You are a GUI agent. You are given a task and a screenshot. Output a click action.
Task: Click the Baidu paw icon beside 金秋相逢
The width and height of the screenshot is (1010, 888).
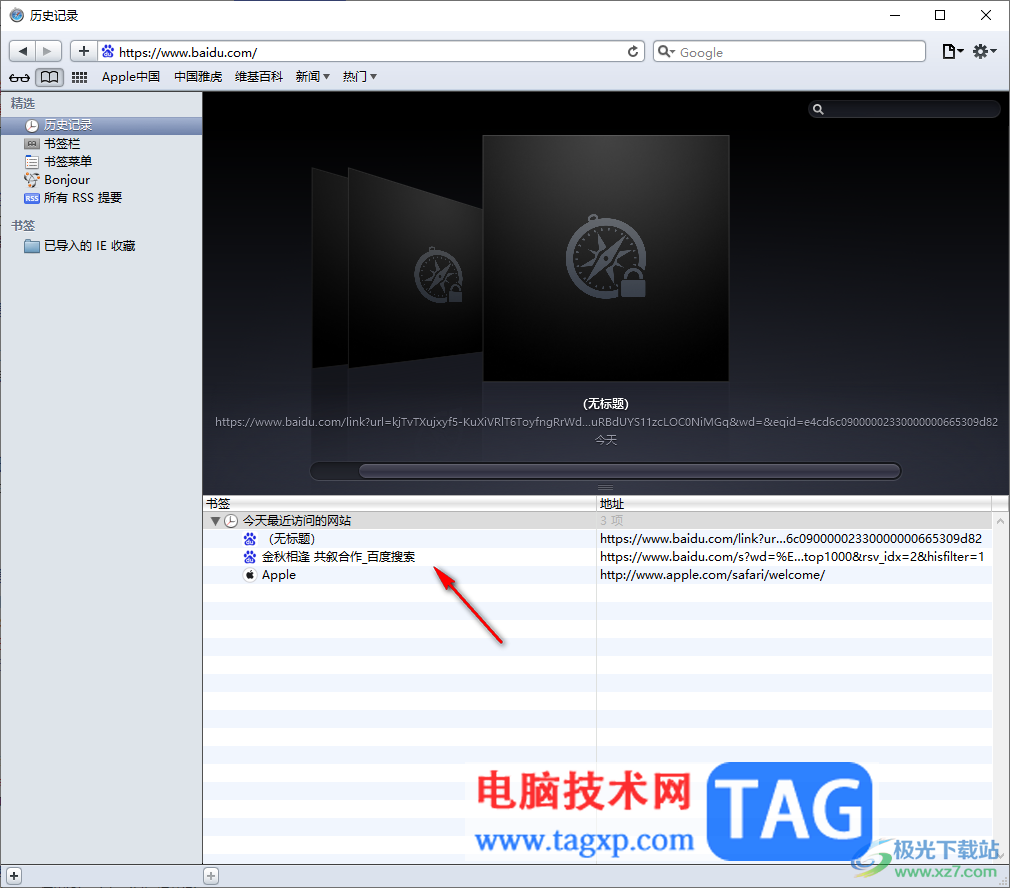tap(249, 556)
